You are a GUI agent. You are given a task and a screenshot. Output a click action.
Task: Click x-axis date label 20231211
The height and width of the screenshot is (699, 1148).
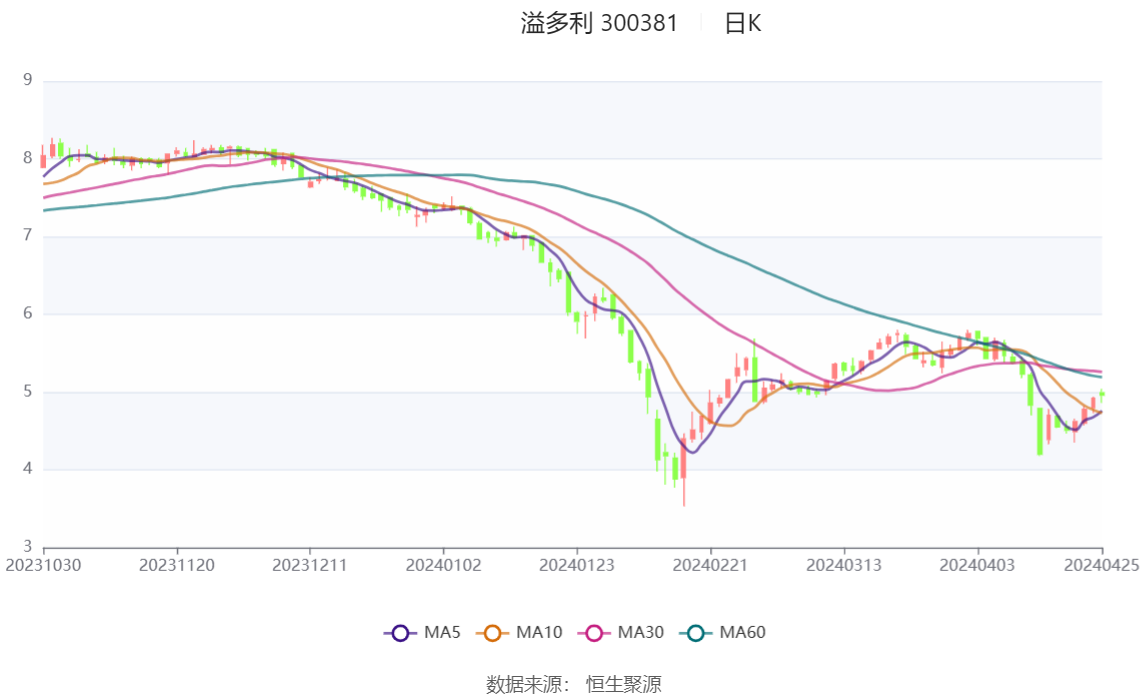(x=310, y=565)
